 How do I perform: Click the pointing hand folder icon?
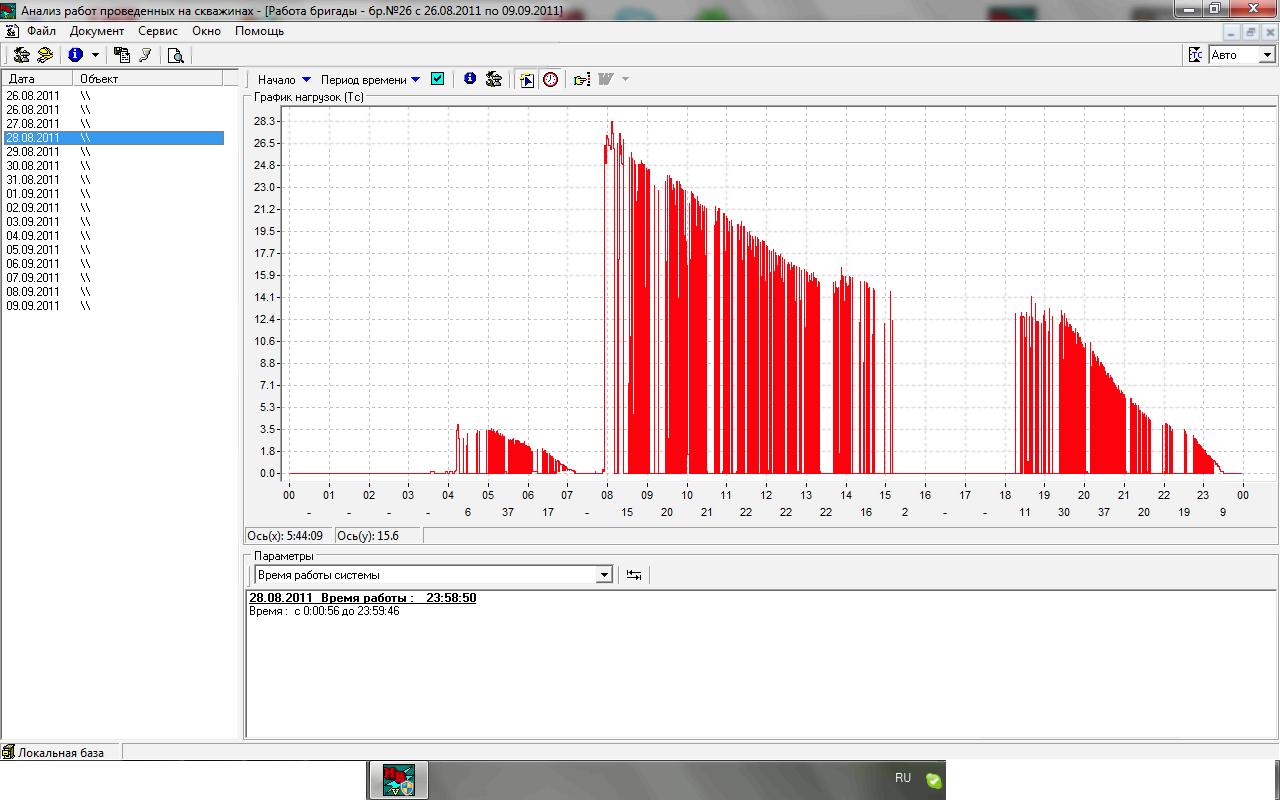pos(582,79)
